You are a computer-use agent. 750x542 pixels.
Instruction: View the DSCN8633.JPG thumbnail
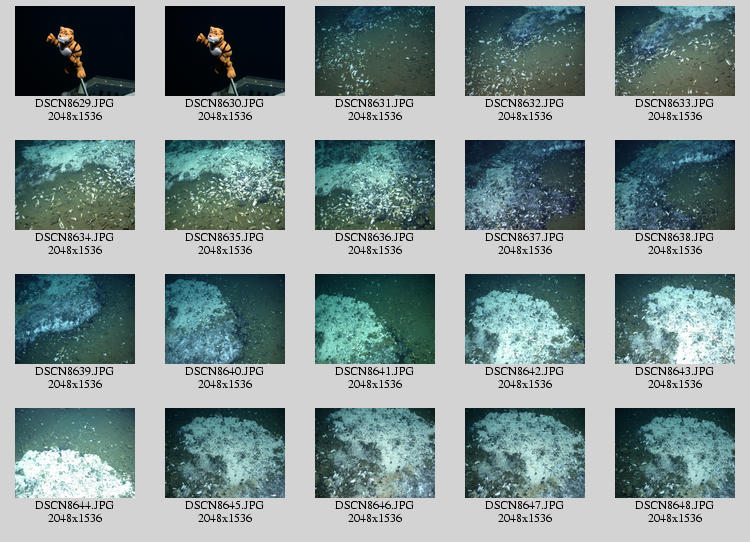(675, 51)
